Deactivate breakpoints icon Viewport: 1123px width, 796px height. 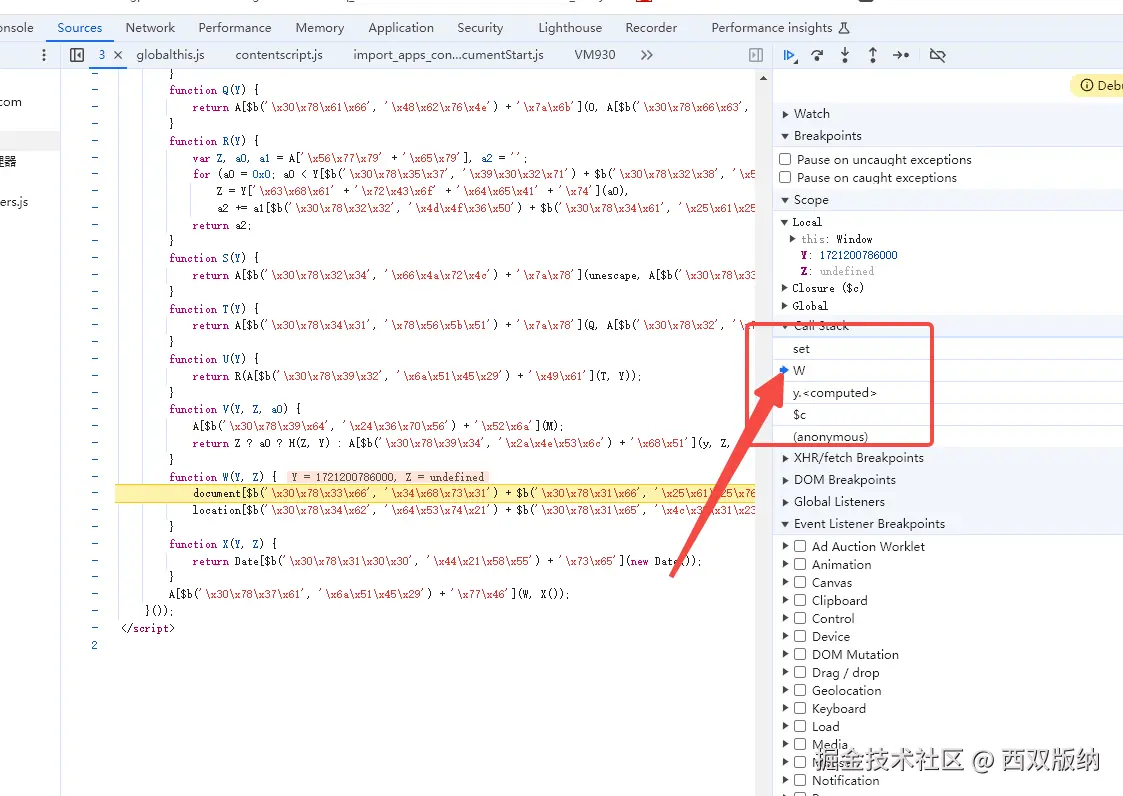(x=938, y=55)
